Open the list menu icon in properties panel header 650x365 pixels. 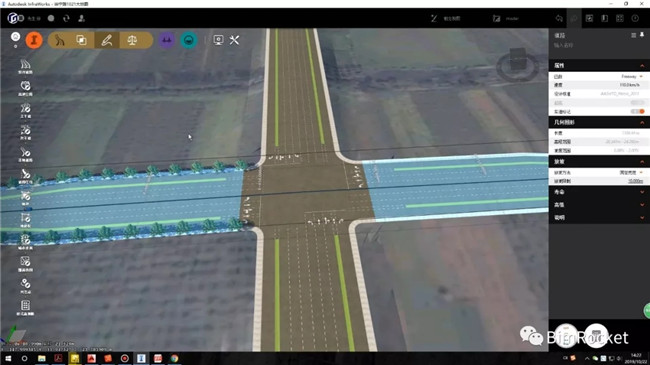633,35
